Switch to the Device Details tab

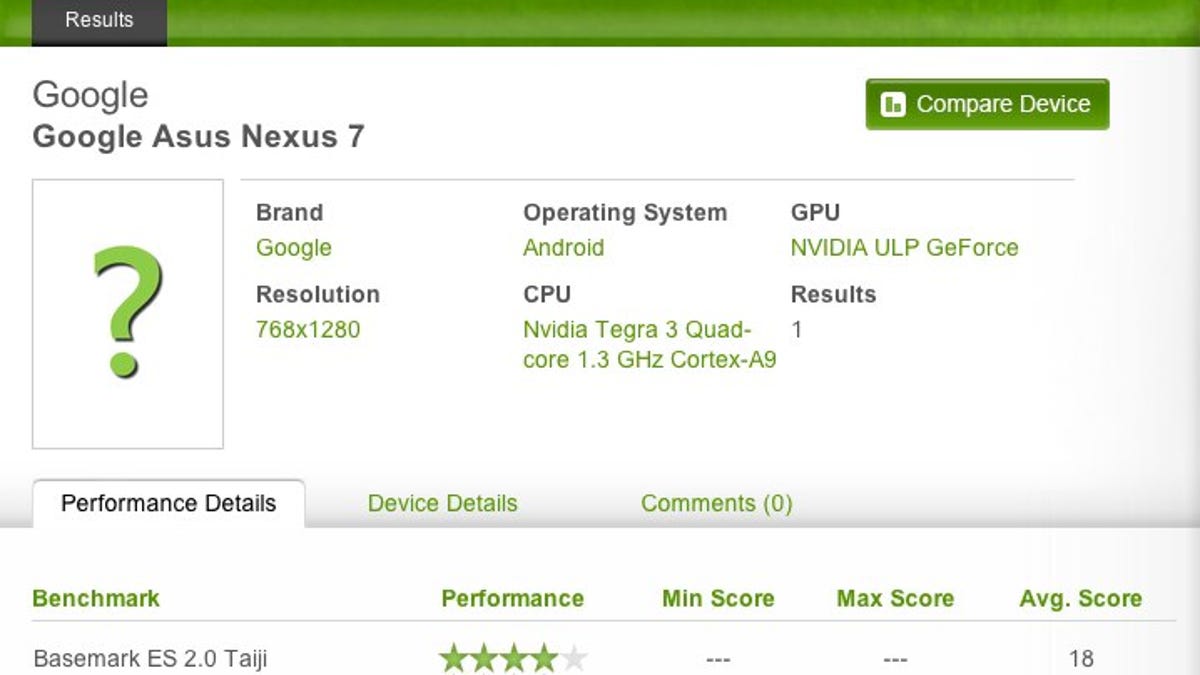[442, 503]
